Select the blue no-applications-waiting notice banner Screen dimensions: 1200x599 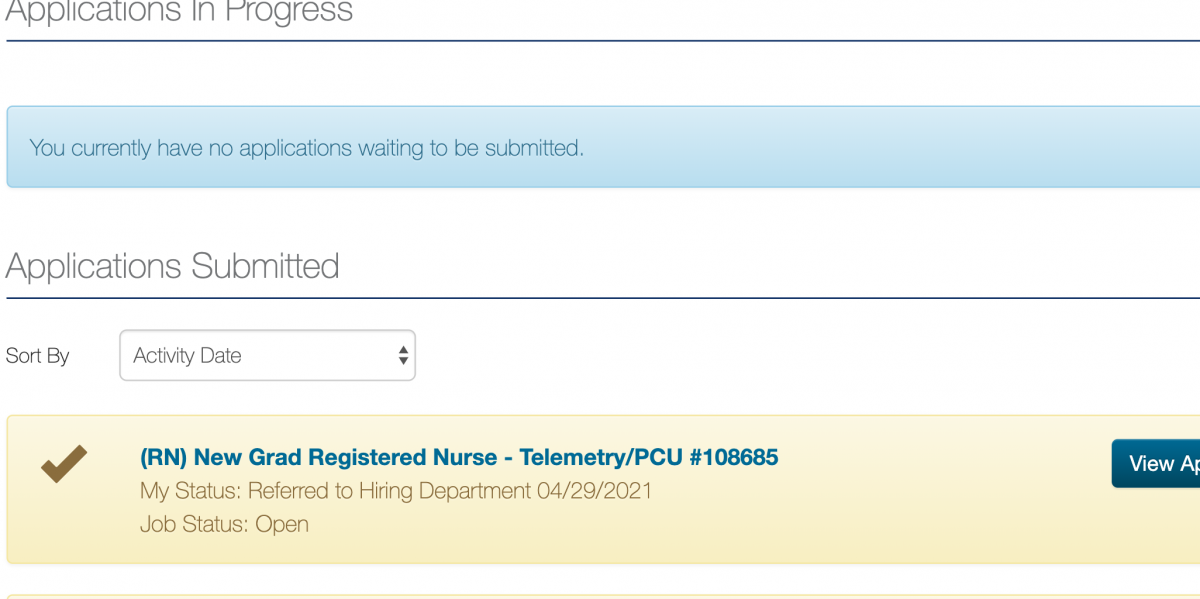tap(603, 147)
